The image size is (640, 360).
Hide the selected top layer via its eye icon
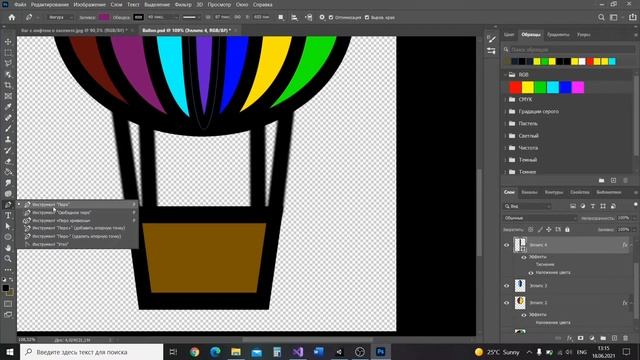click(x=507, y=245)
